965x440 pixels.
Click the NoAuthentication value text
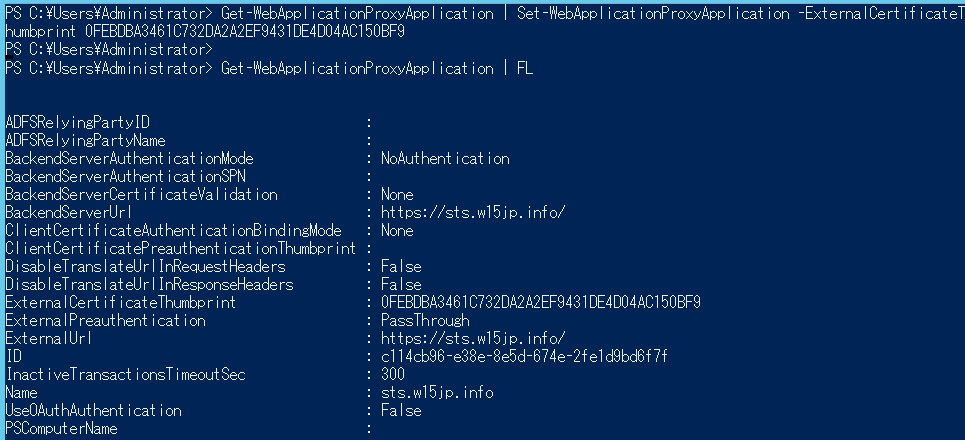445,159
